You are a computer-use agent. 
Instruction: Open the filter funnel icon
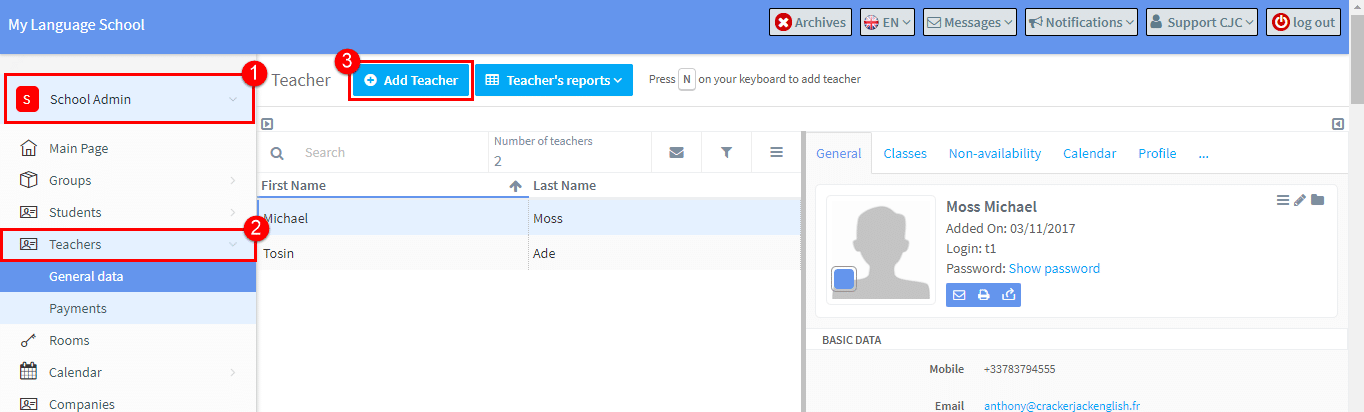[727, 153]
